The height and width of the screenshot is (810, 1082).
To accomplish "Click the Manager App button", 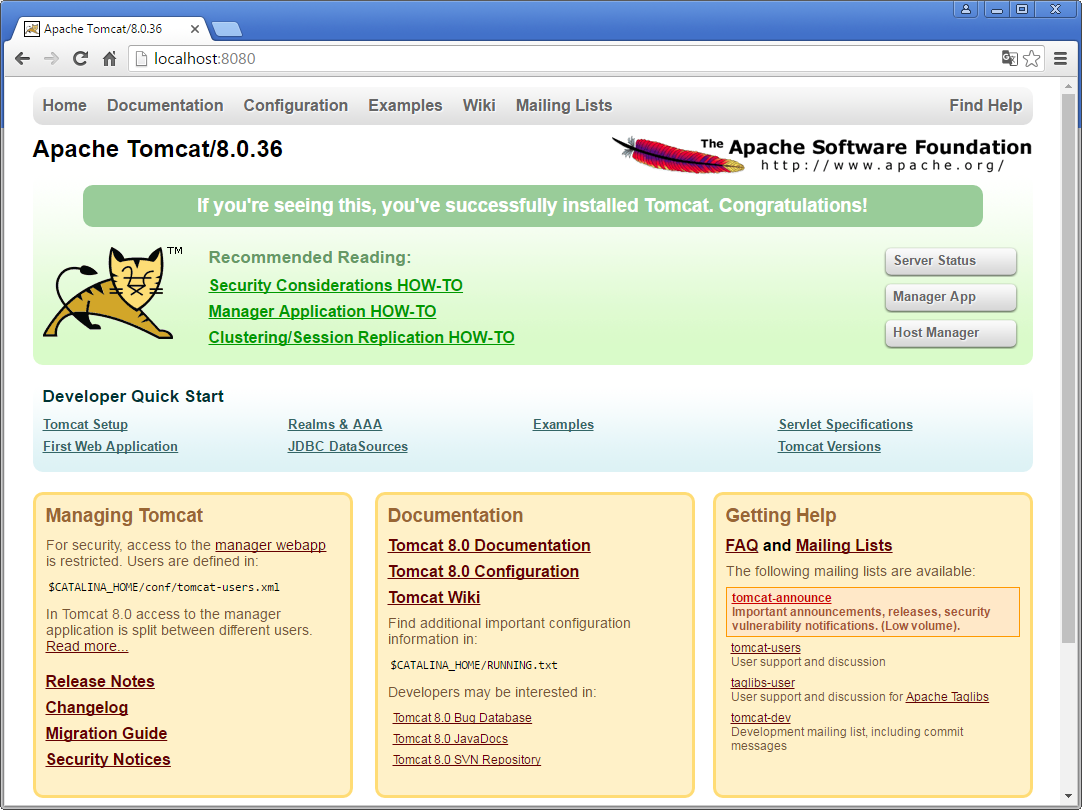I will click(x=950, y=297).
